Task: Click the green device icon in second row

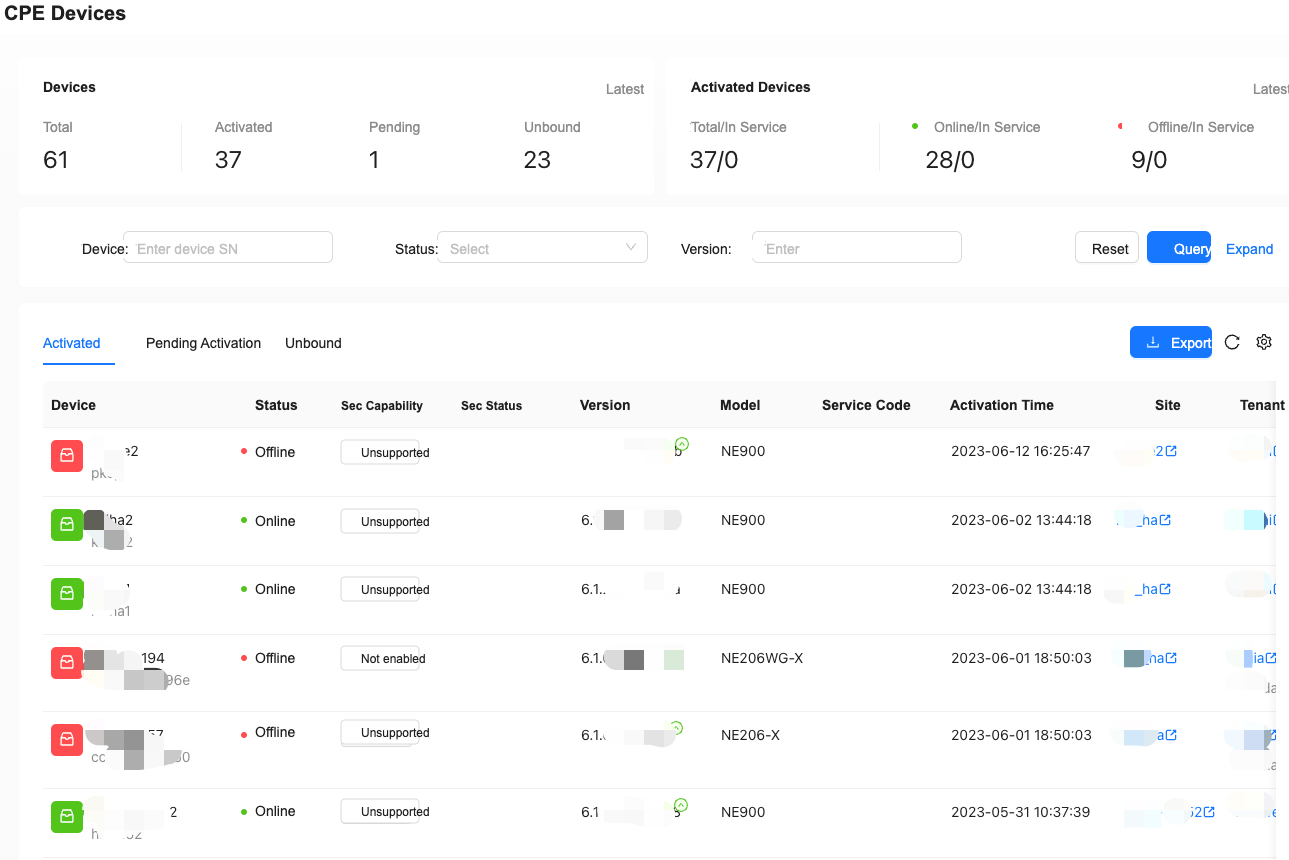Action: coord(67,524)
